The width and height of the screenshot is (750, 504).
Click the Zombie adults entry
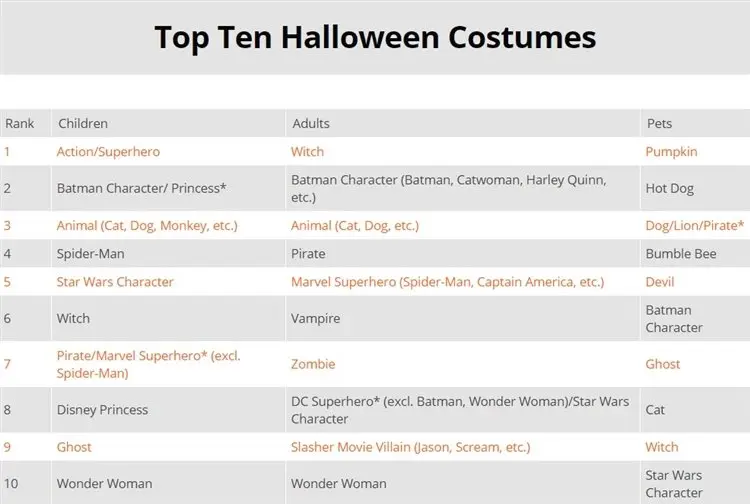[313, 364]
